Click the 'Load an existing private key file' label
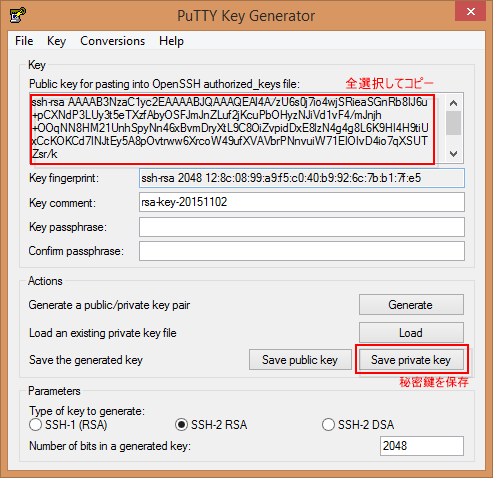This screenshot has width=493, height=478. 103,333
